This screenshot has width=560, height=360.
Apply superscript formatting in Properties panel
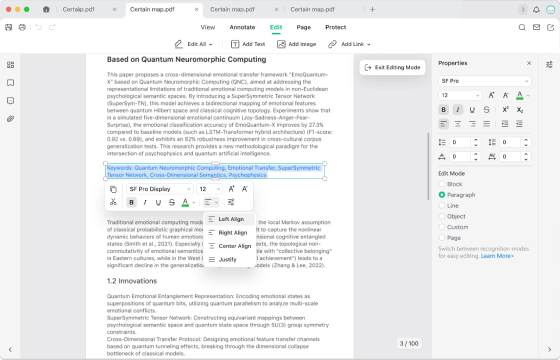tap(505, 110)
